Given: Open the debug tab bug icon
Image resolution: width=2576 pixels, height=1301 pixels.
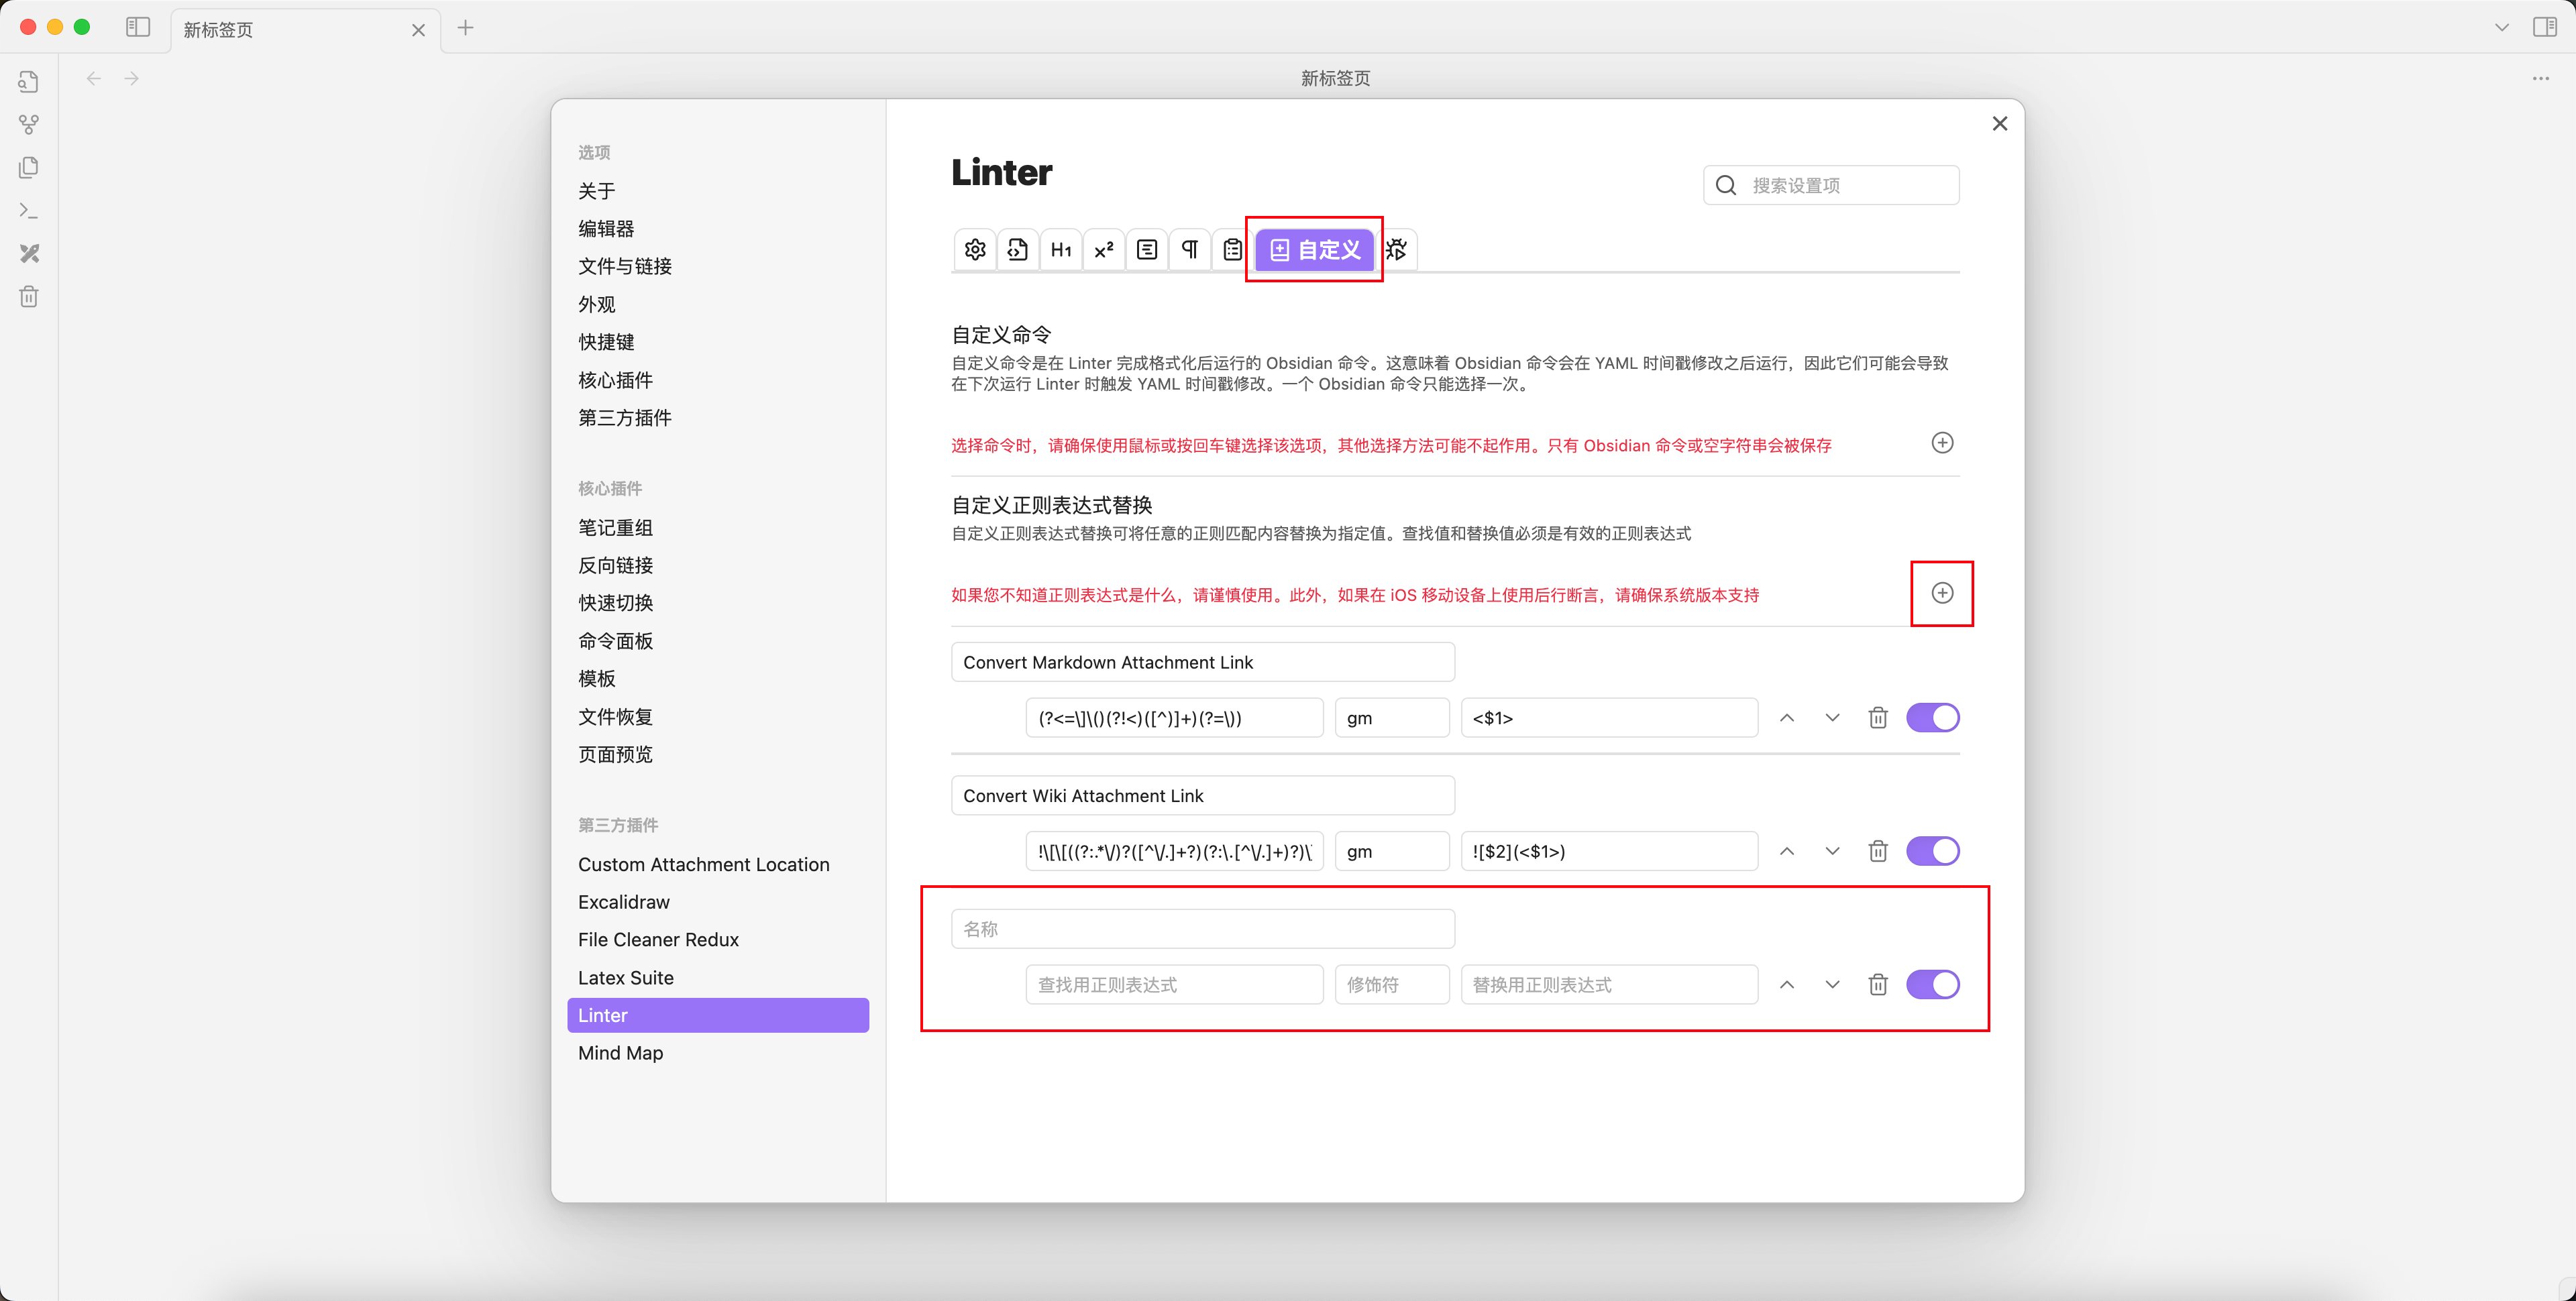Looking at the screenshot, I should point(1397,249).
